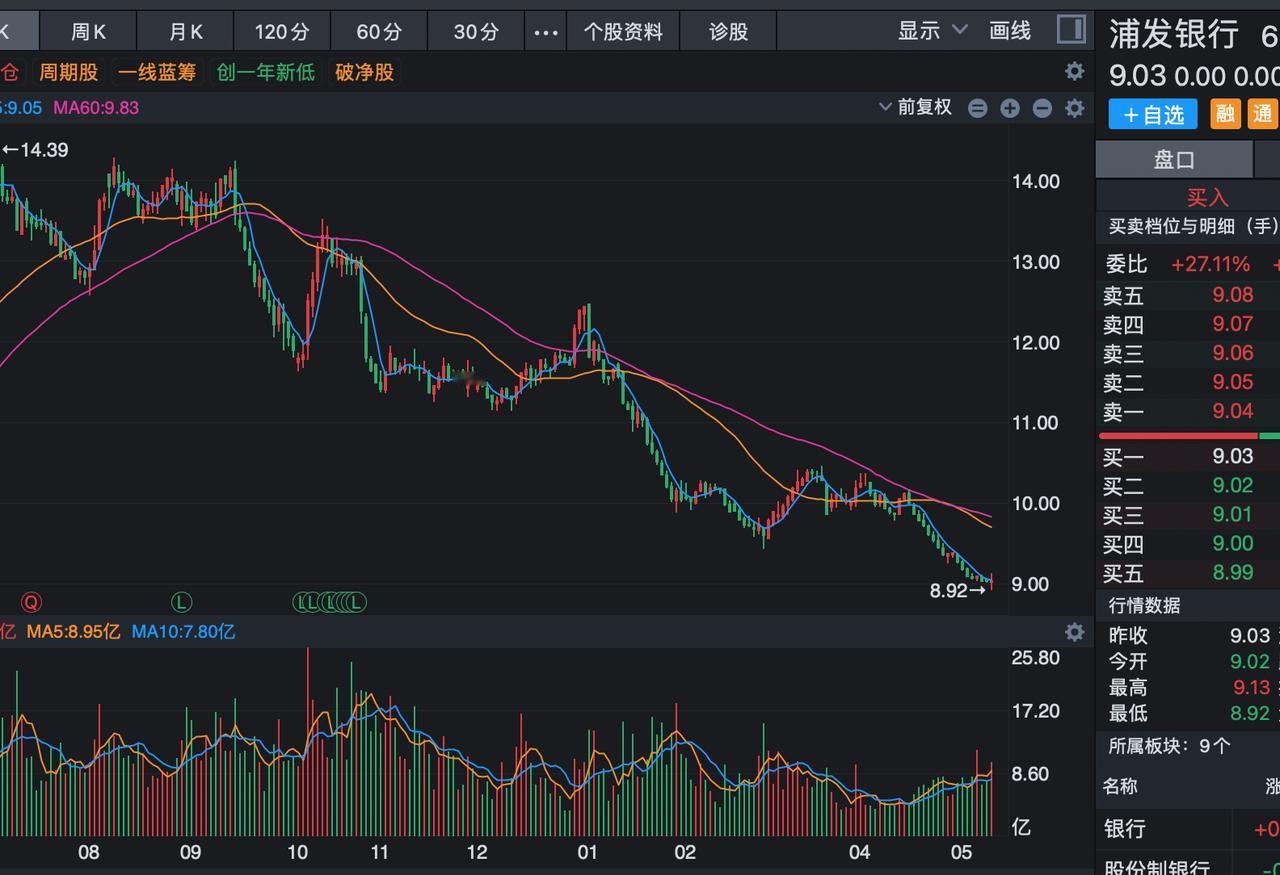Toggle the right side panel layout icon
Screen dimensions: 1280x875
coord(1071,30)
